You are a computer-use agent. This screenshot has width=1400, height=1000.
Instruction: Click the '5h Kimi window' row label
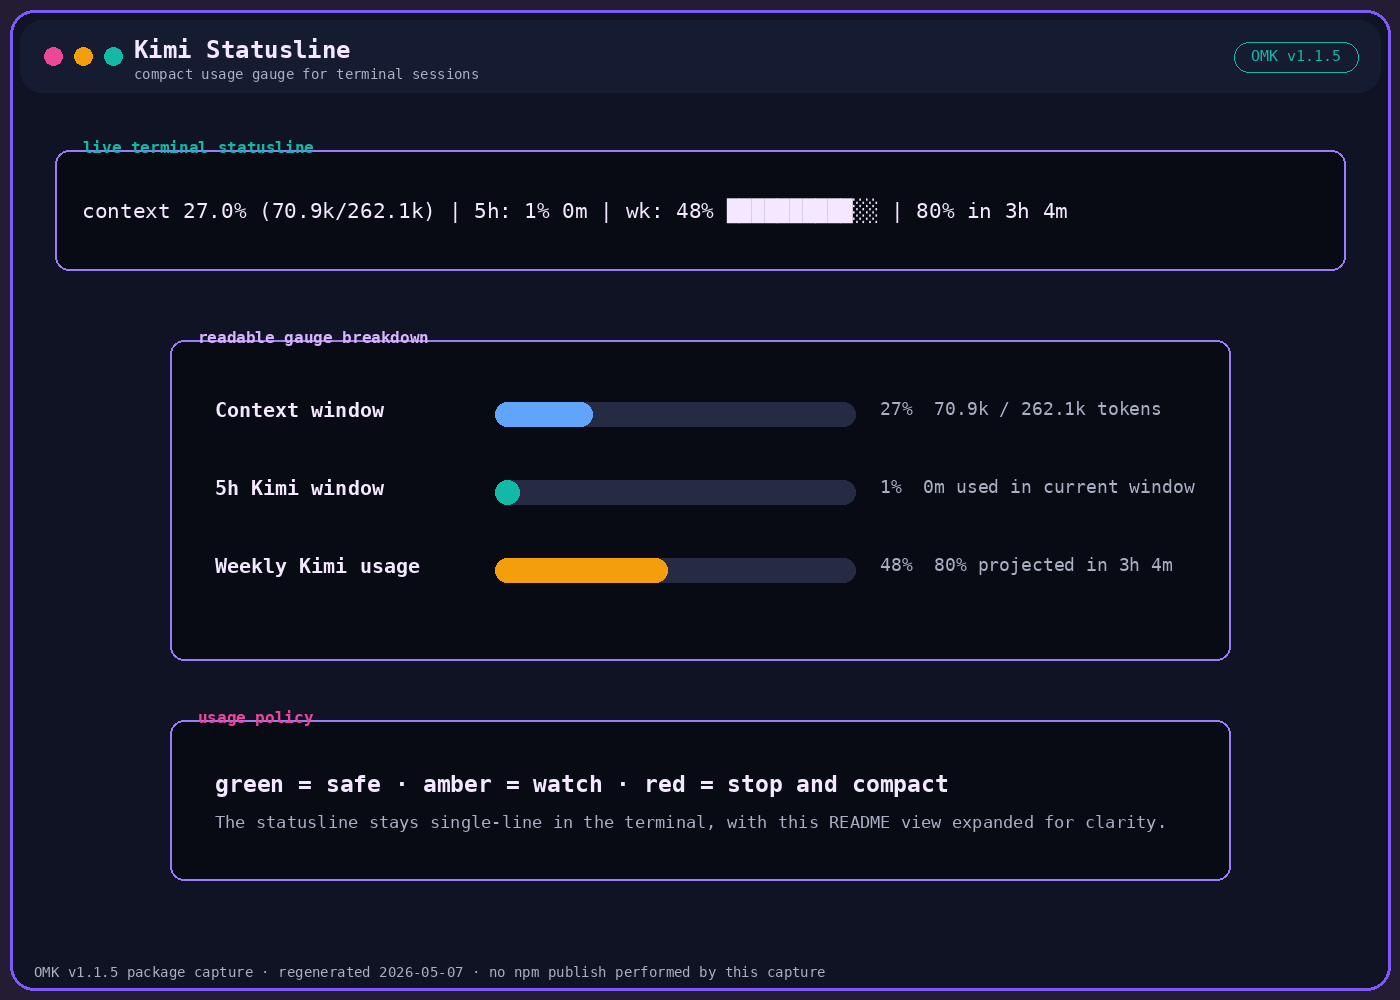click(x=300, y=488)
